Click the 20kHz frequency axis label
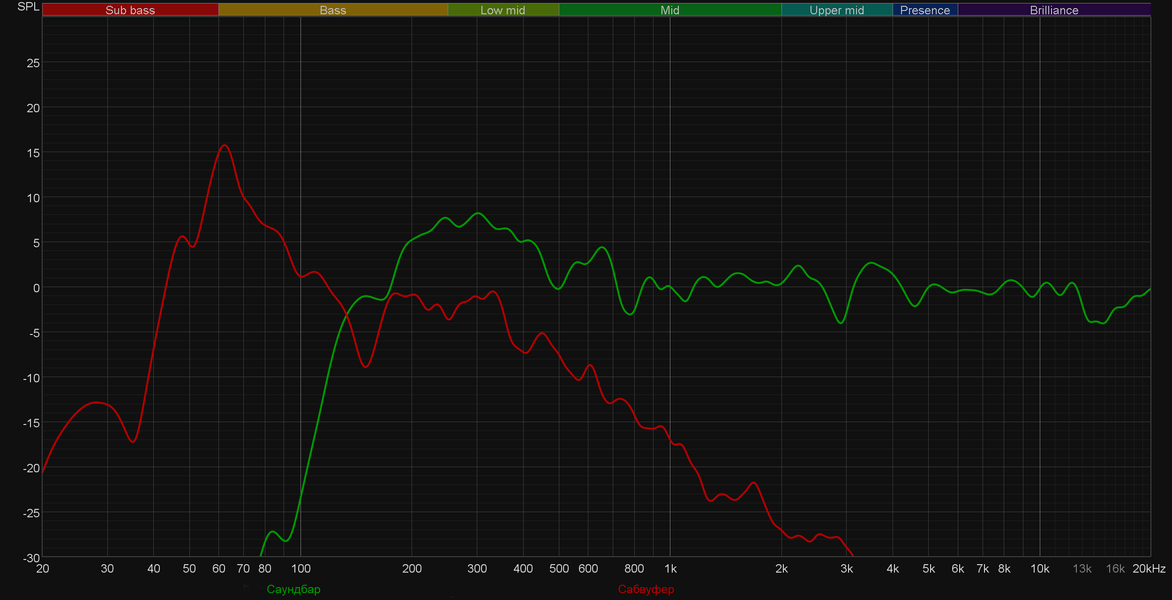The width and height of the screenshot is (1172, 600). [x=1149, y=569]
